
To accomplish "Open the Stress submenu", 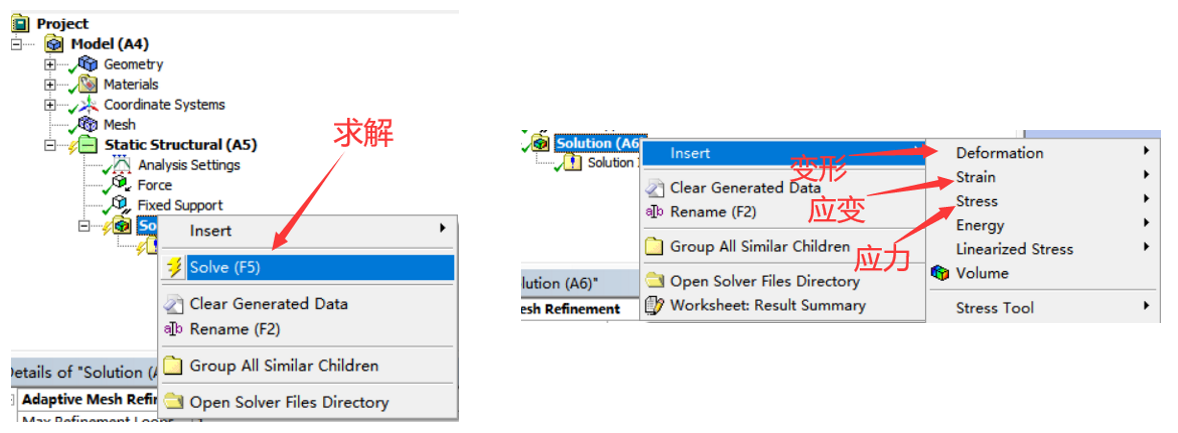I will 977,201.
